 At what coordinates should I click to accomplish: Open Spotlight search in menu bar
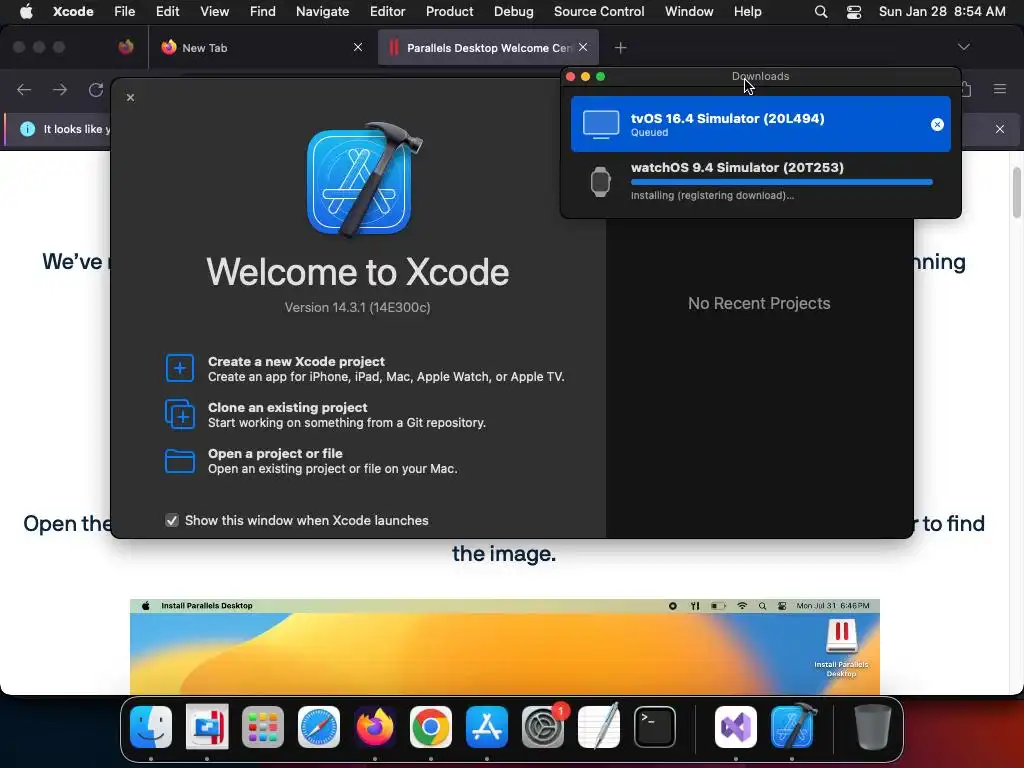click(821, 12)
